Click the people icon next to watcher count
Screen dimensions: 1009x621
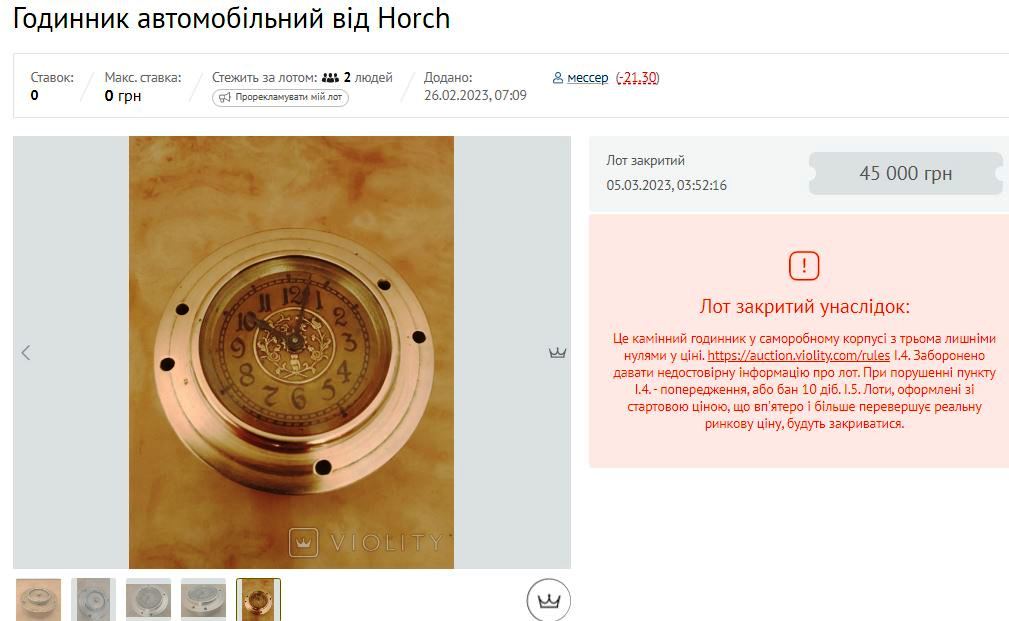point(330,78)
